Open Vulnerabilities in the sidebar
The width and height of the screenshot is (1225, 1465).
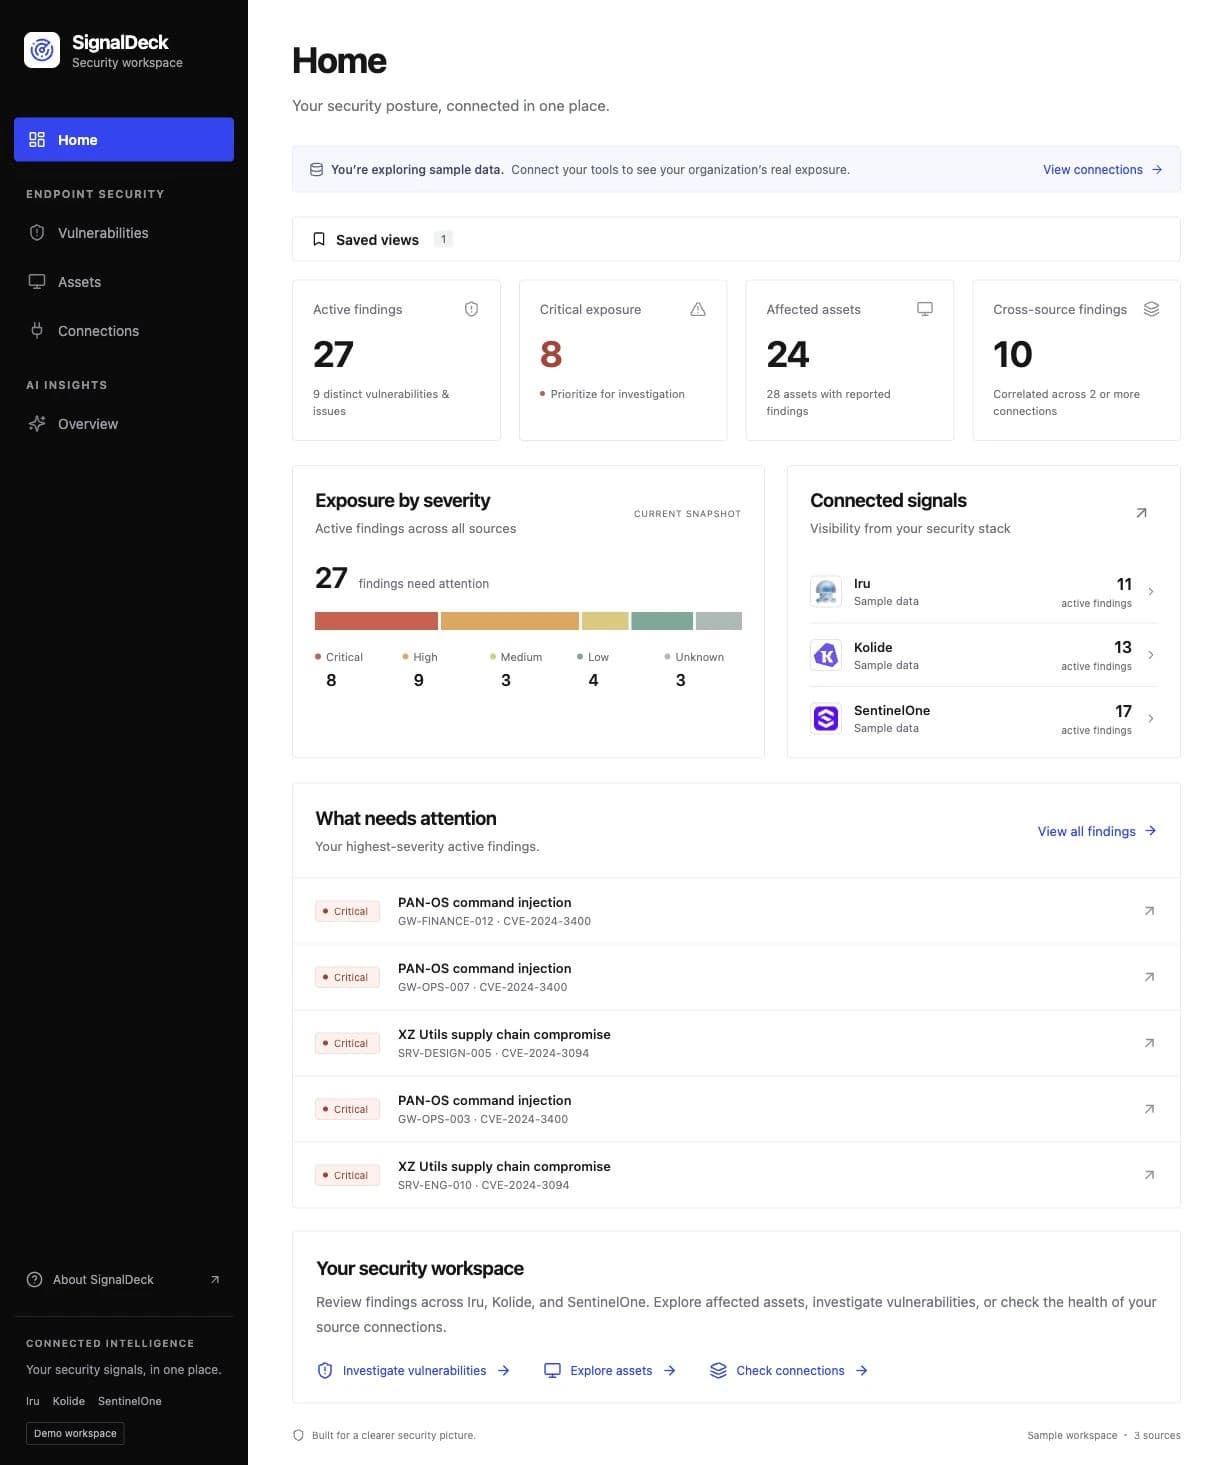point(124,233)
